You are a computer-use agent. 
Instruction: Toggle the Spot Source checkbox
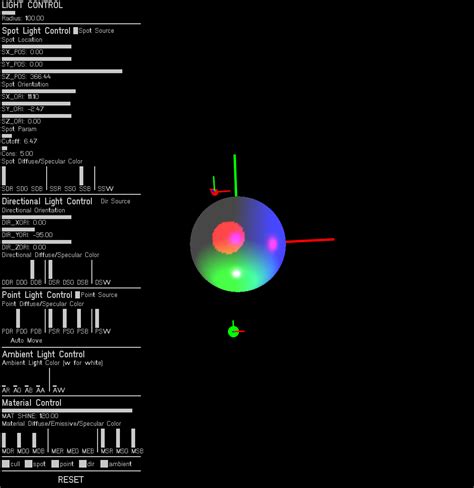click(x=76, y=31)
